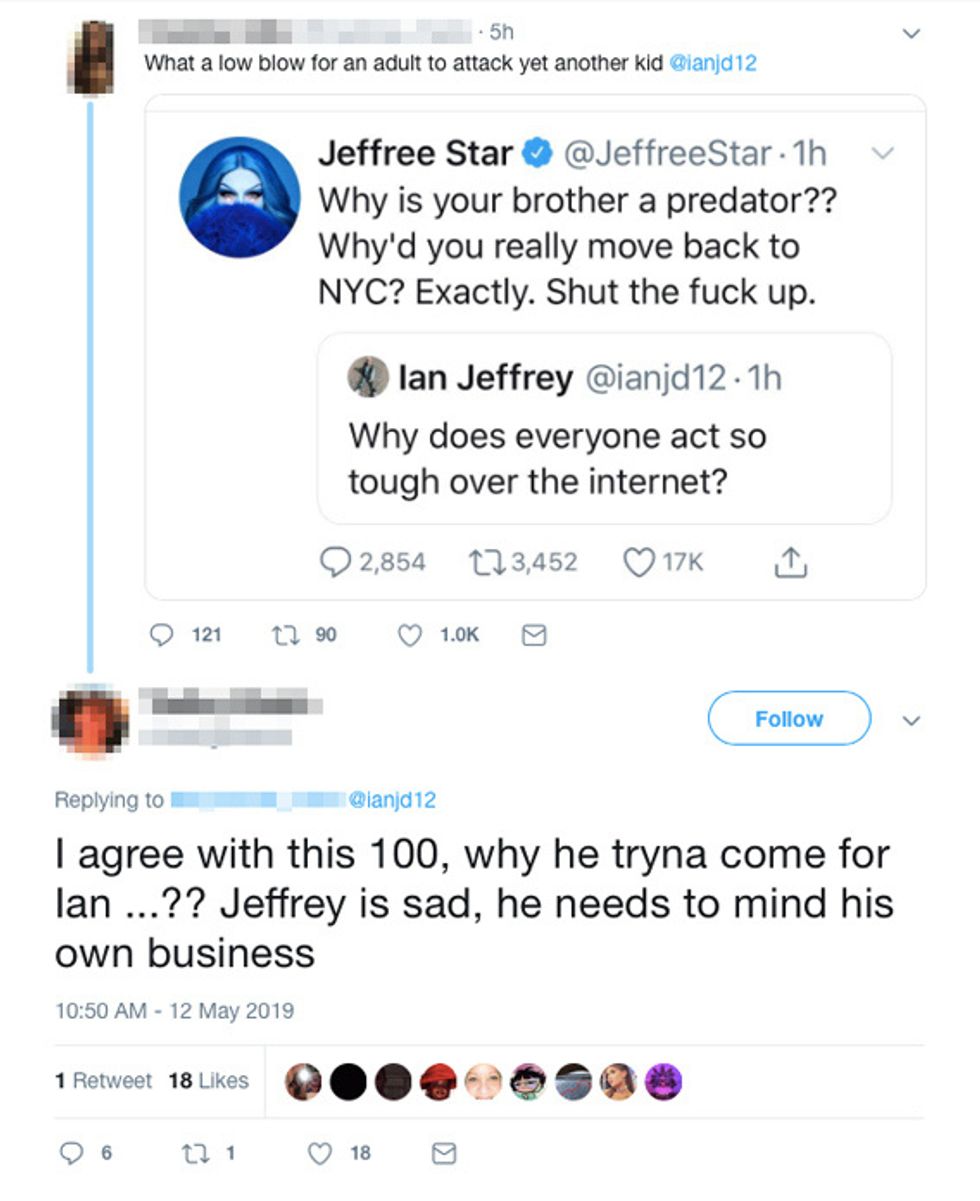The image size is (980, 1201).
Task: Open reply icon showing 2,854 in quoted tweet
Action: pos(335,563)
